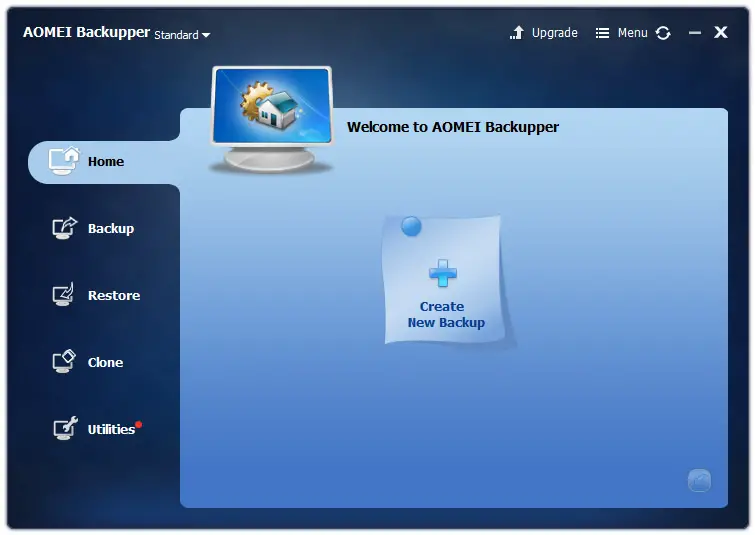Click the AOMEI Backupper title text
The image size is (755, 535).
coord(86,32)
